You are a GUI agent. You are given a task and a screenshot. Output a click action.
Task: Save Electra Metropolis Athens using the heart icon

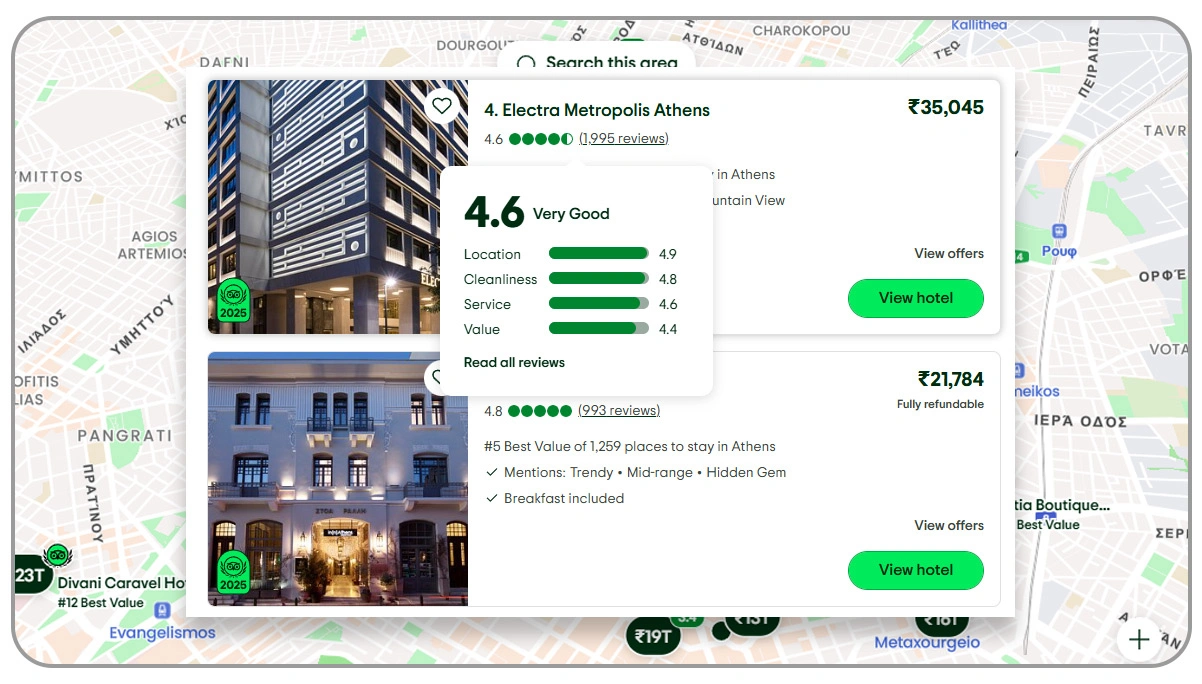tap(442, 104)
